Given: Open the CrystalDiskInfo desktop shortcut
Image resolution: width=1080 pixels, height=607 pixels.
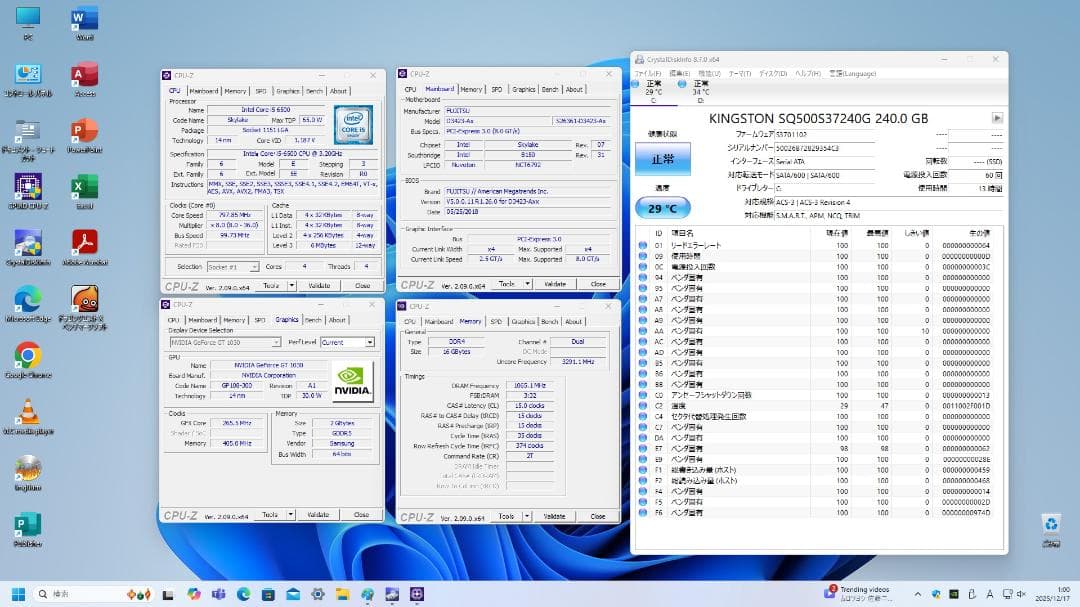Looking at the screenshot, I should (x=28, y=240).
